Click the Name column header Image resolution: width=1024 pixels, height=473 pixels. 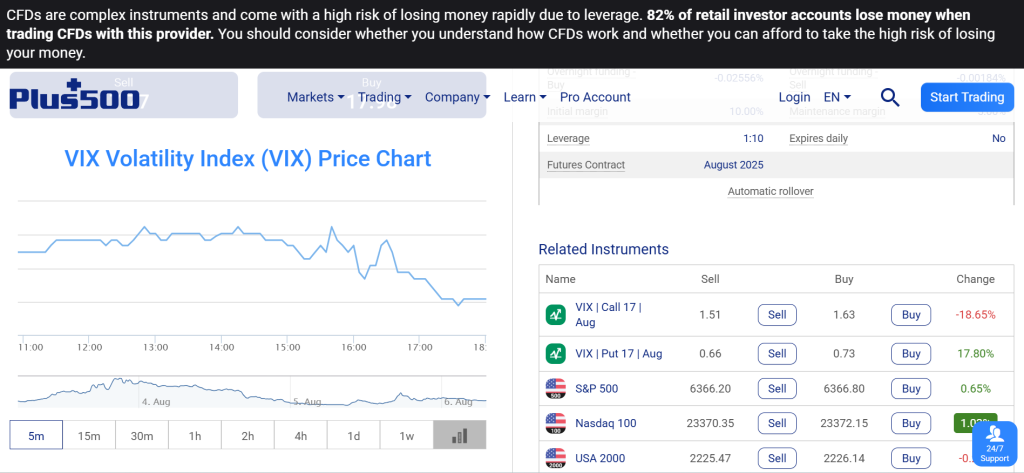click(560, 279)
